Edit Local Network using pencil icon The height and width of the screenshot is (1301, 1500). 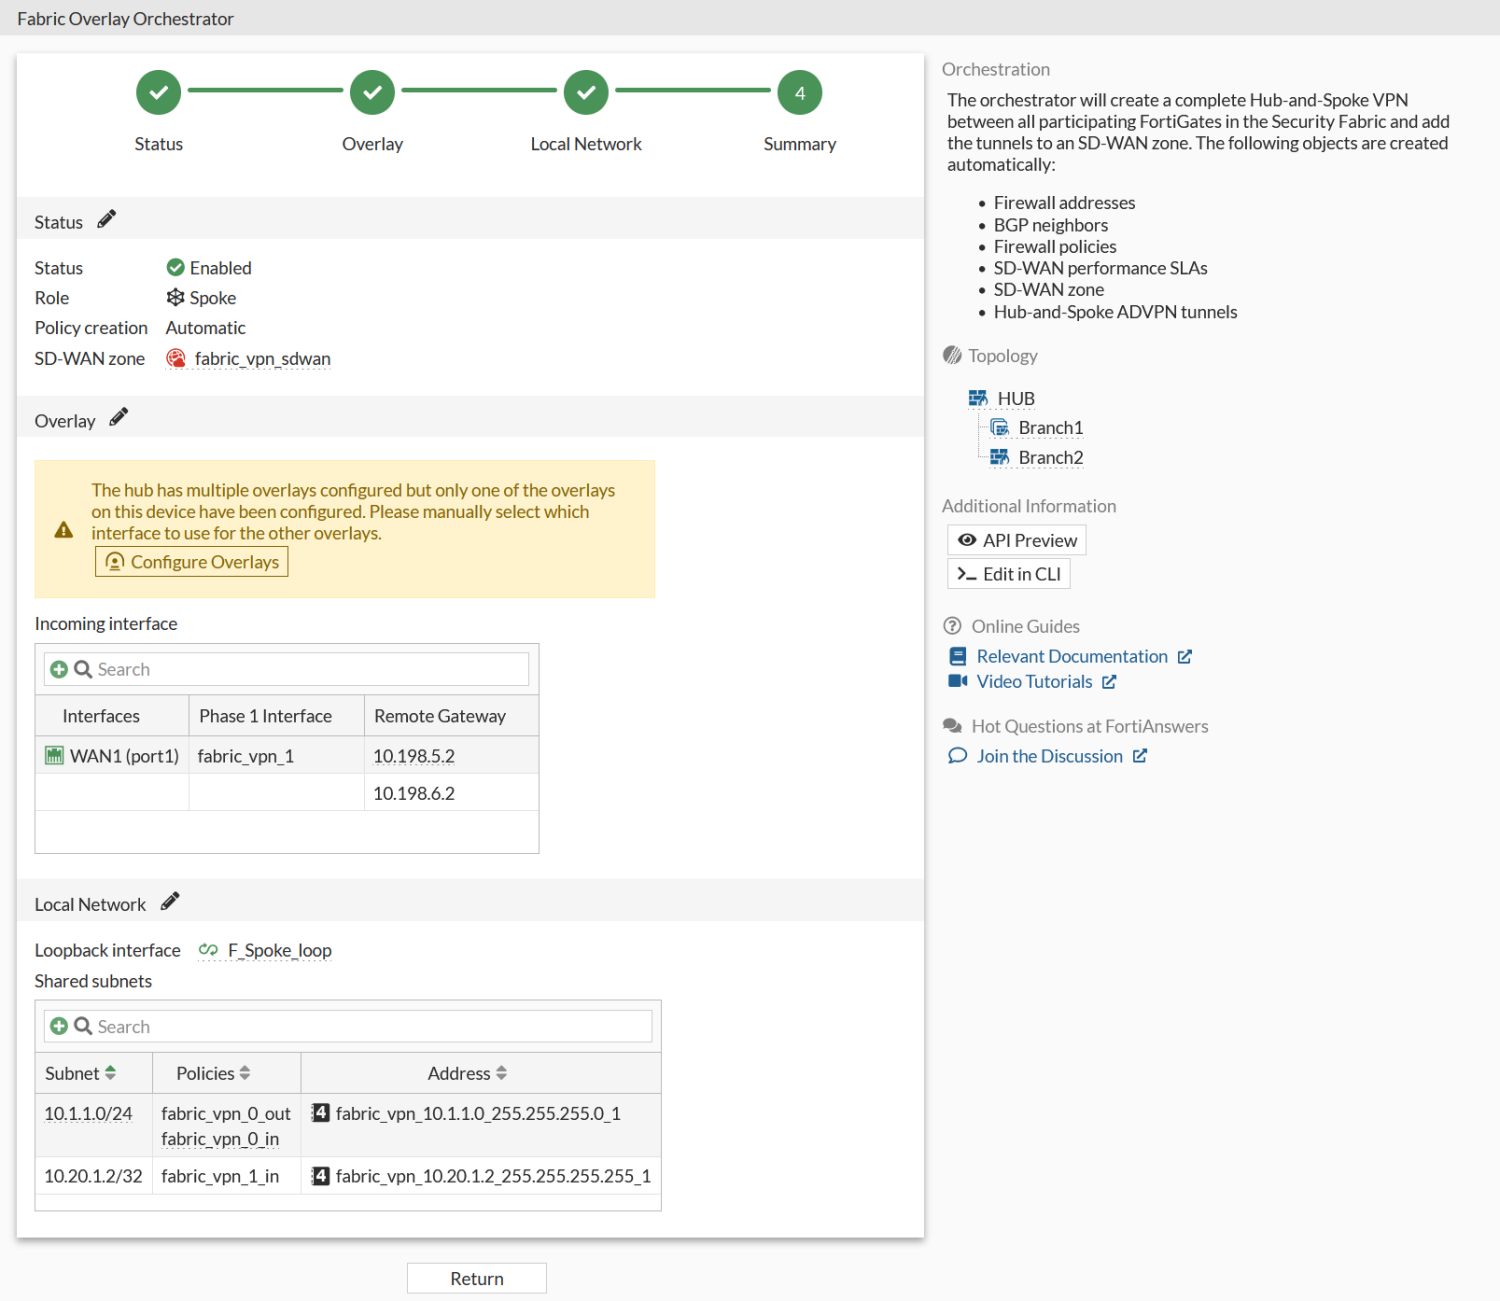170,902
